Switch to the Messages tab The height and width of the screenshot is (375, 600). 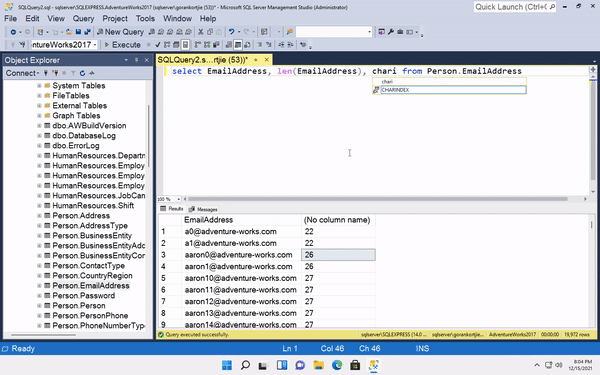tap(203, 209)
